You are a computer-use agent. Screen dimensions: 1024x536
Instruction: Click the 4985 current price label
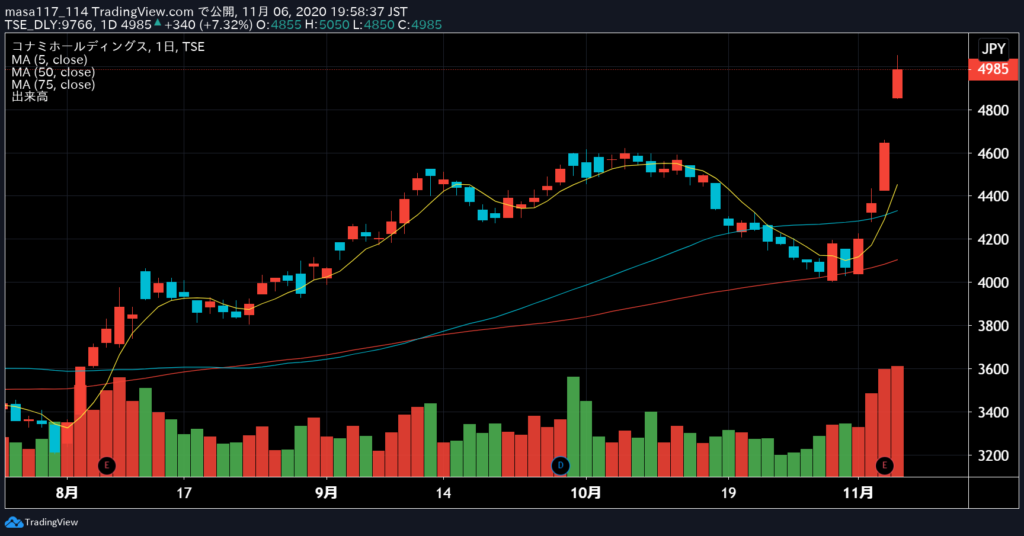click(993, 69)
